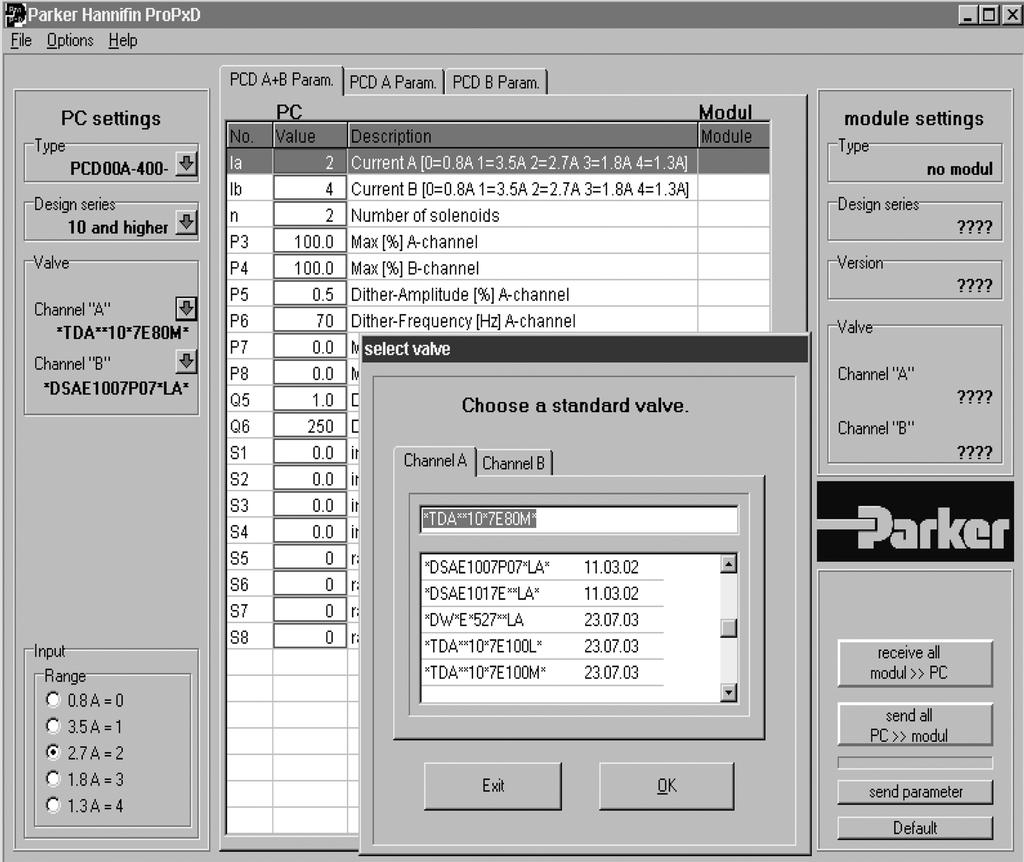Click the Module column header
1024x862 pixels.
tap(733, 136)
